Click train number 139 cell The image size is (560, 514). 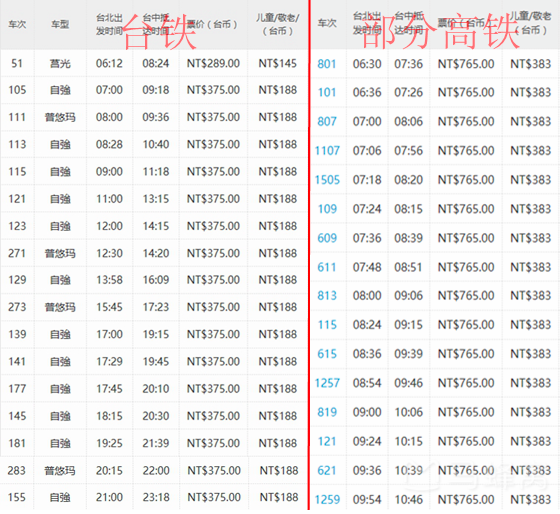click(x=17, y=335)
